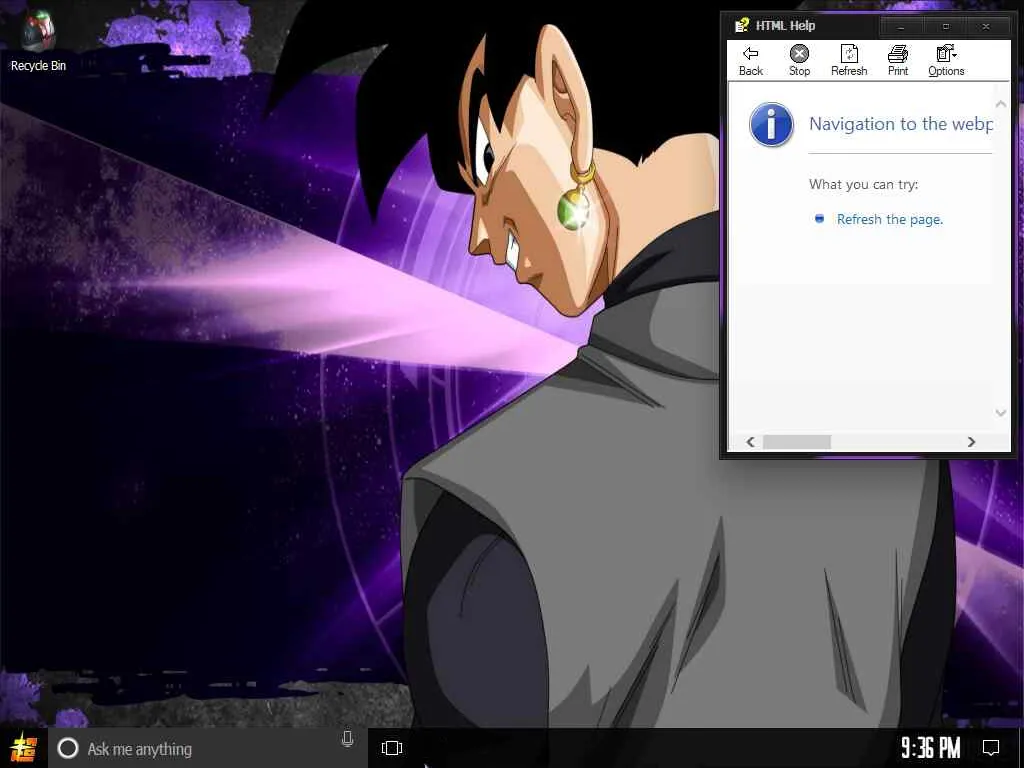The width and height of the screenshot is (1024, 768).
Task: Minimize the HTML Help window
Action: coord(901,27)
